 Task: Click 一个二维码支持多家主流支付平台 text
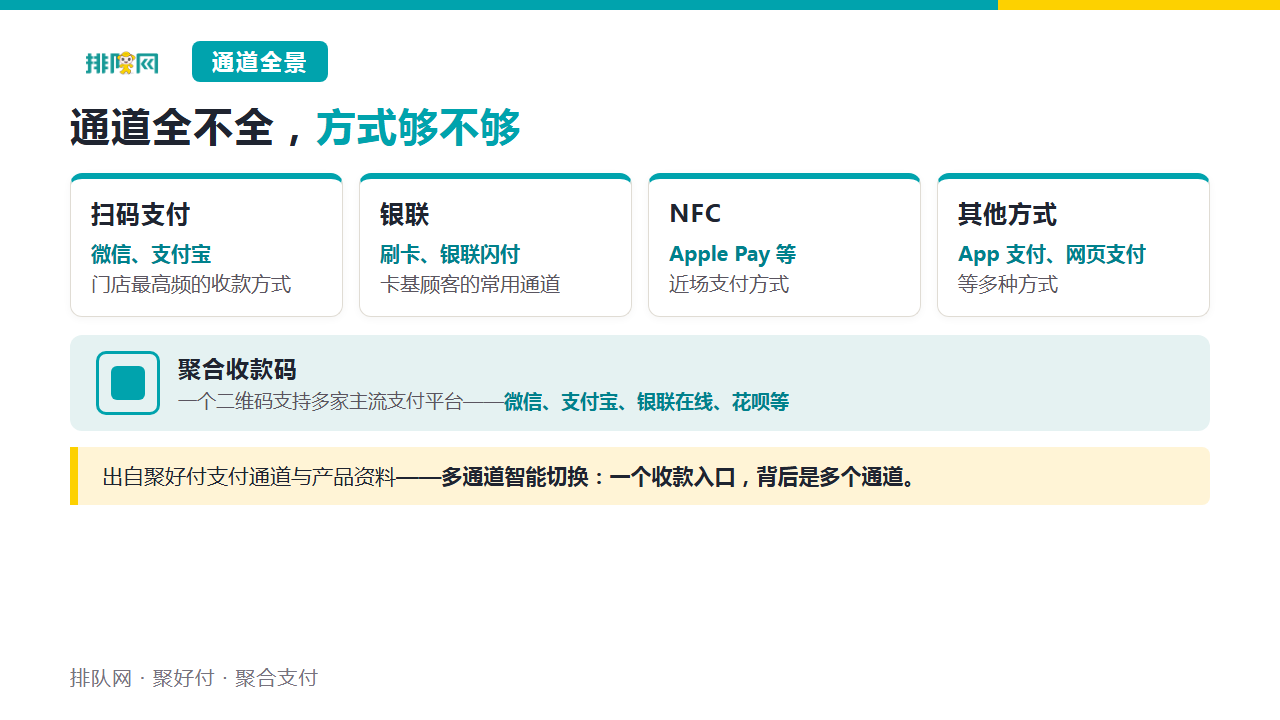[321, 402]
